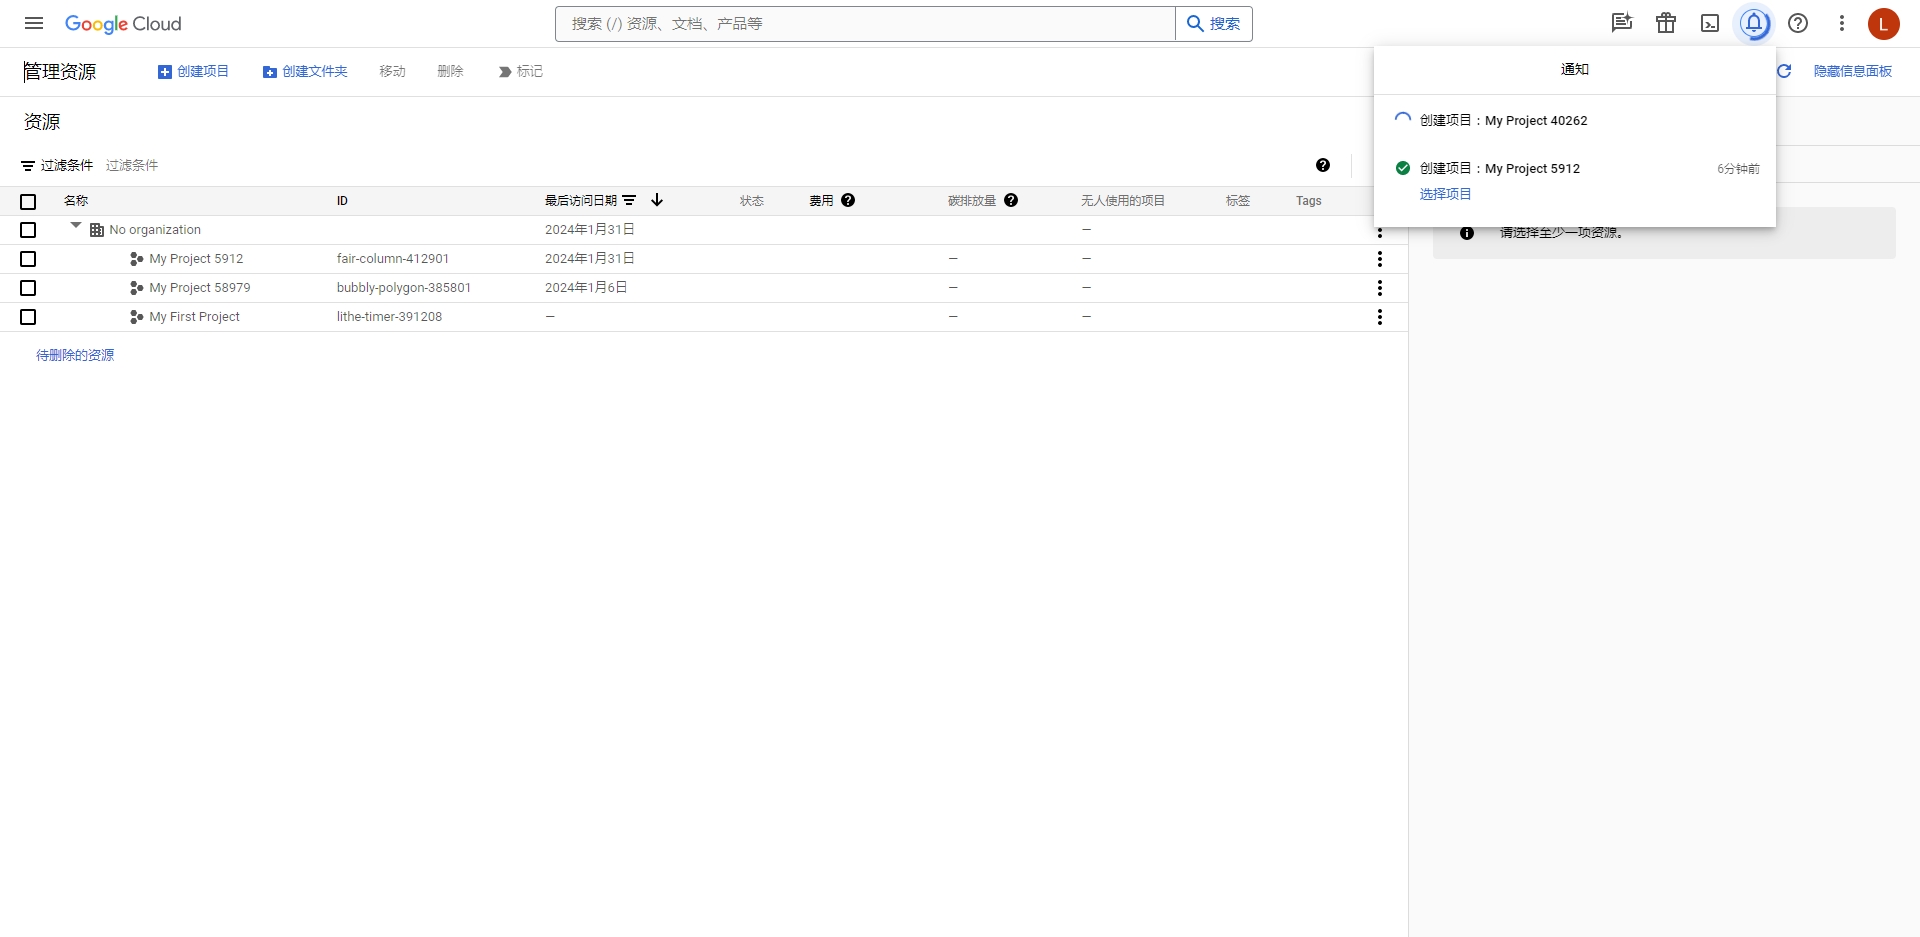Click the lithe-timer-391208 project ID
The image size is (1920, 937).
[389, 317]
